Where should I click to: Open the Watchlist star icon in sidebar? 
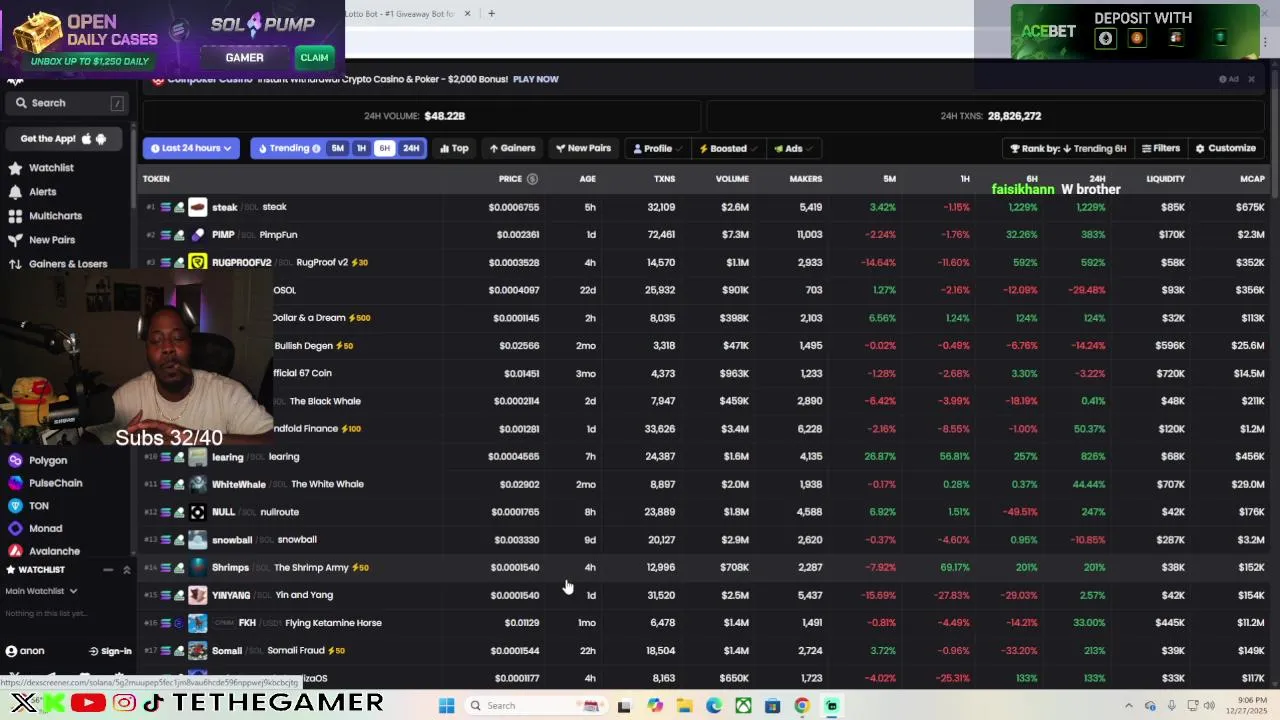pyautogui.click(x=15, y=168)
